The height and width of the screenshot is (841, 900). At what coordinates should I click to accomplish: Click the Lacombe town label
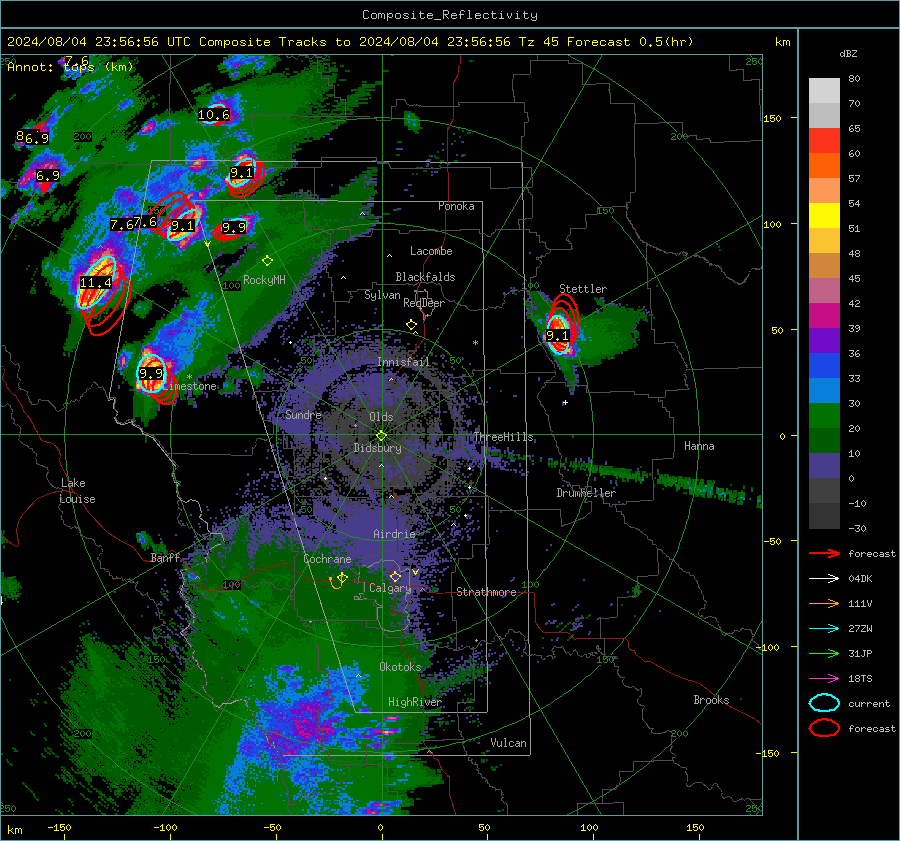(x=431, y=251)
